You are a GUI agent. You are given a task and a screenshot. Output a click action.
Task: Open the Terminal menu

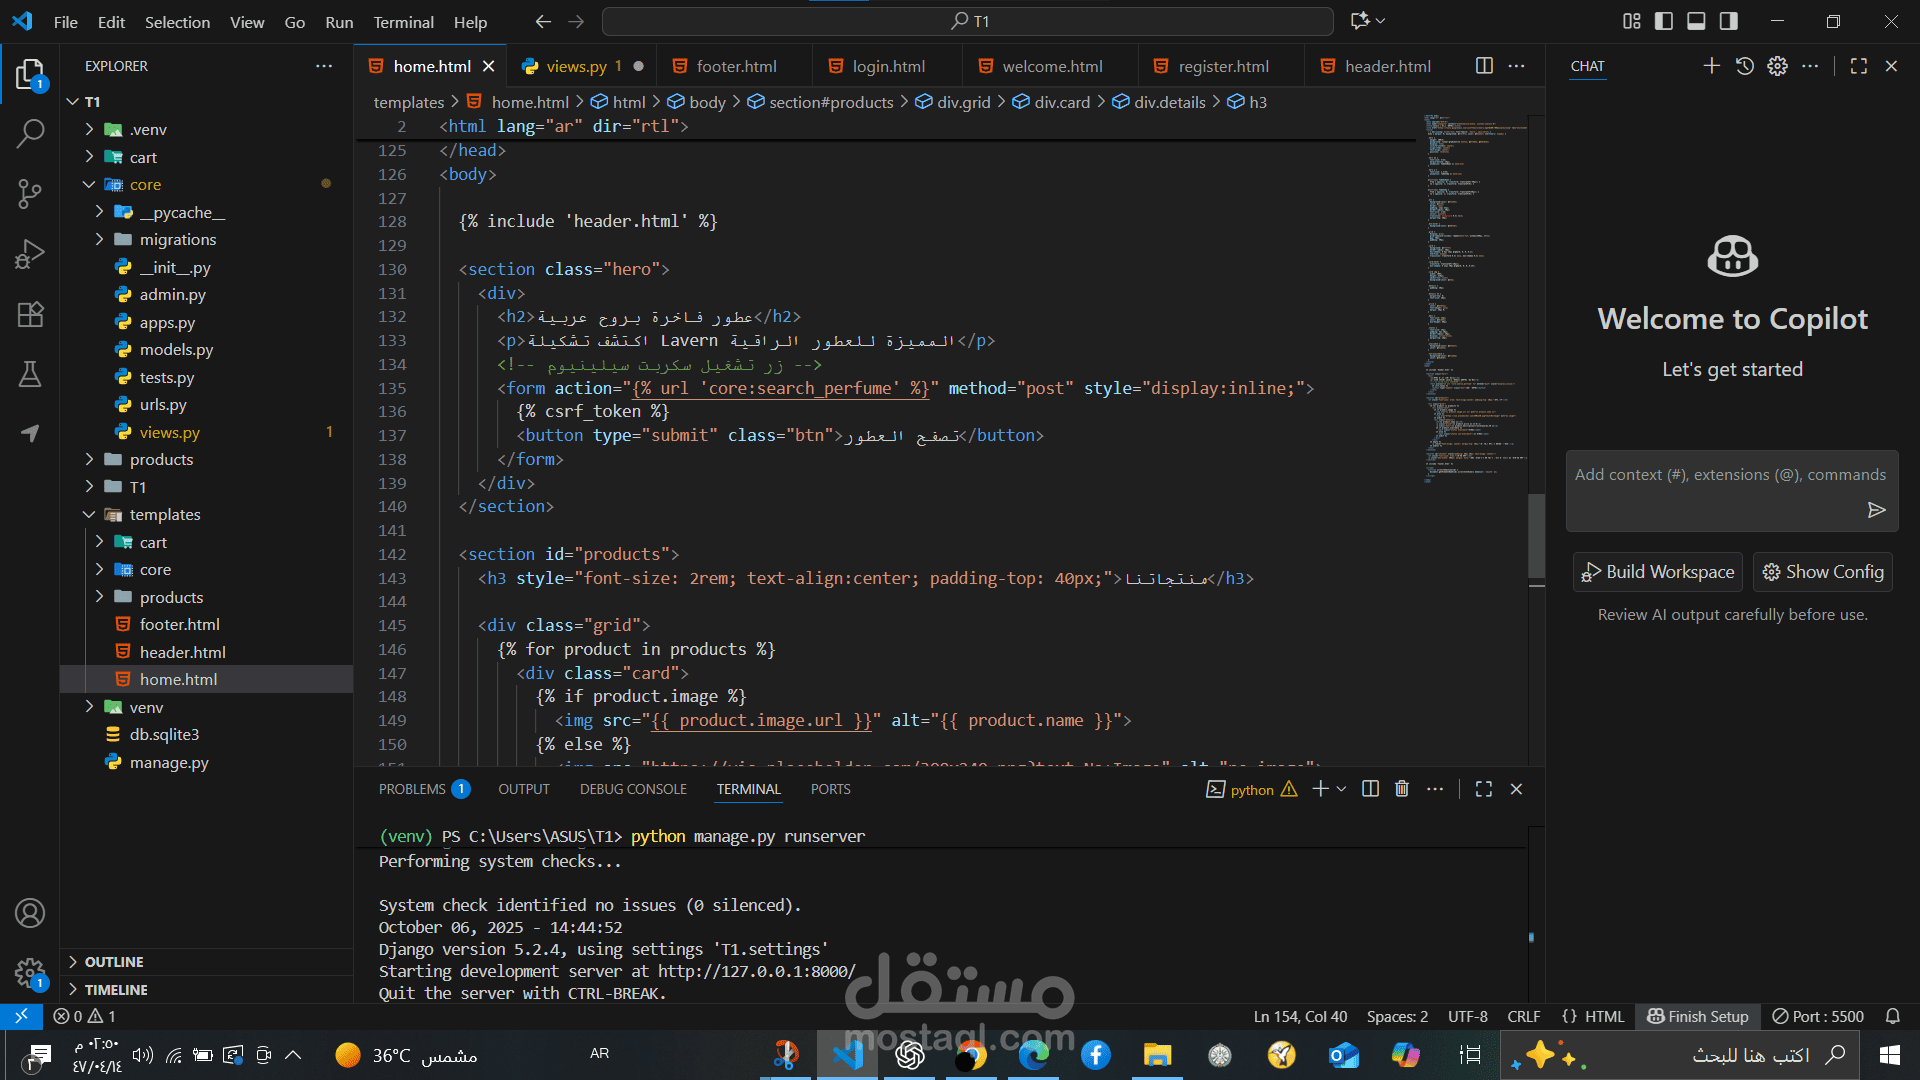(x=403, y=22)
